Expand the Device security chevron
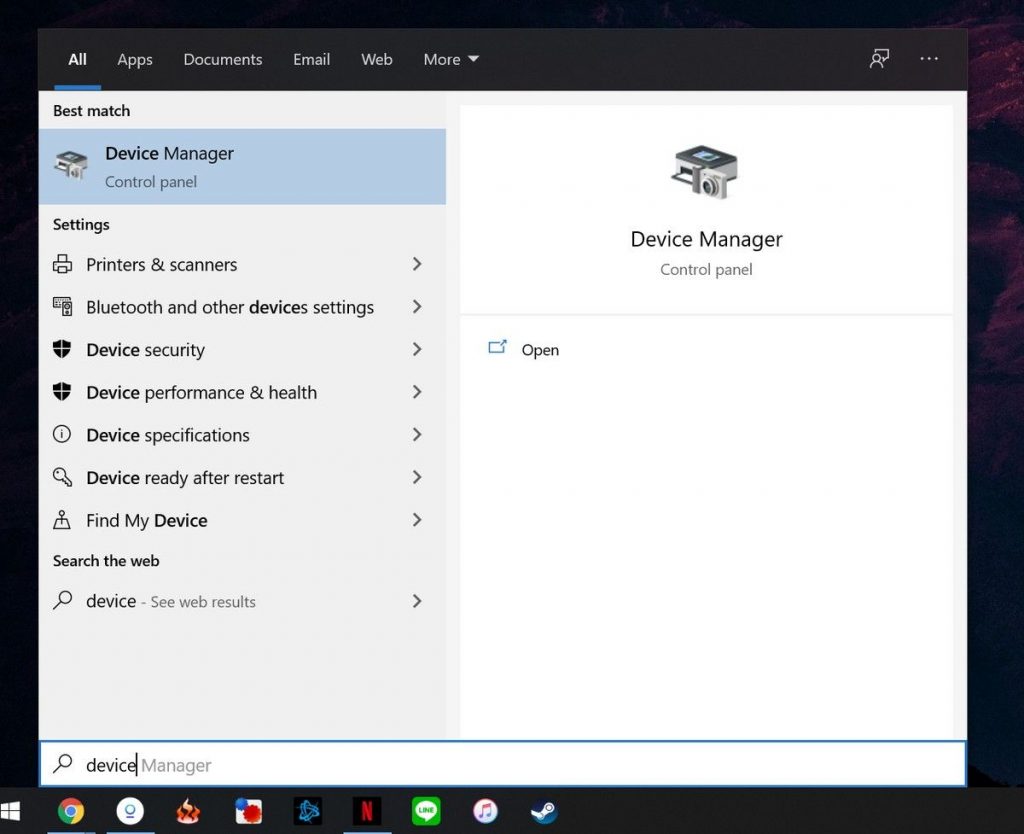 tap(417, 350)
